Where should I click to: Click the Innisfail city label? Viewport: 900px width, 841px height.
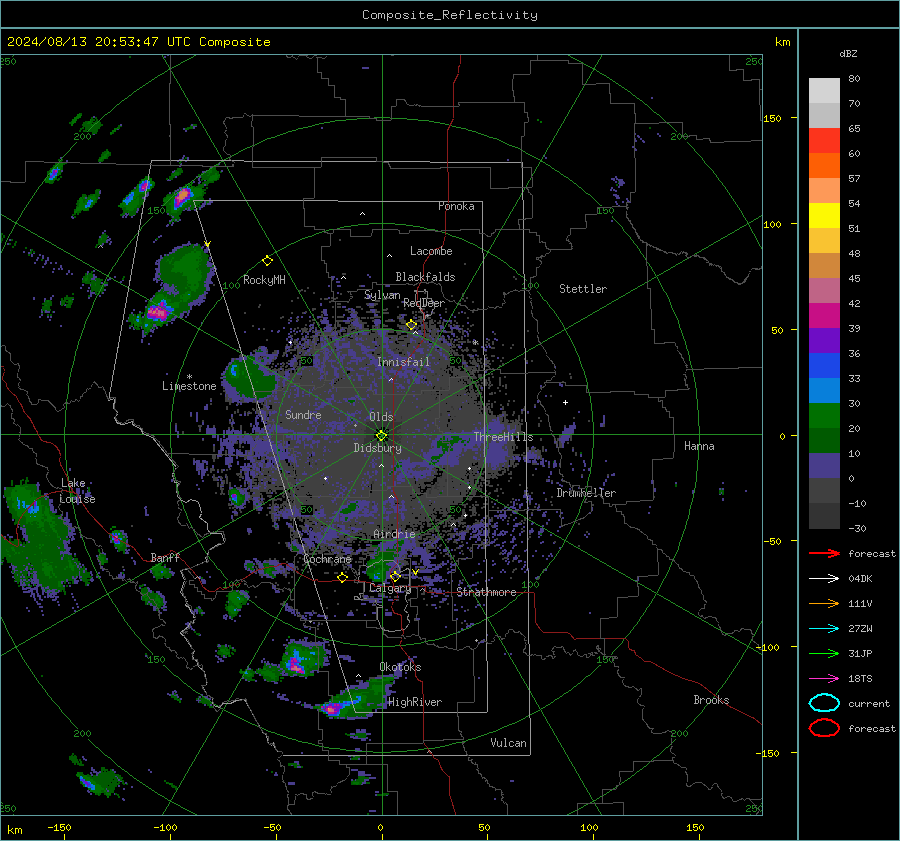pyautogui.click(x=404, y=362)
